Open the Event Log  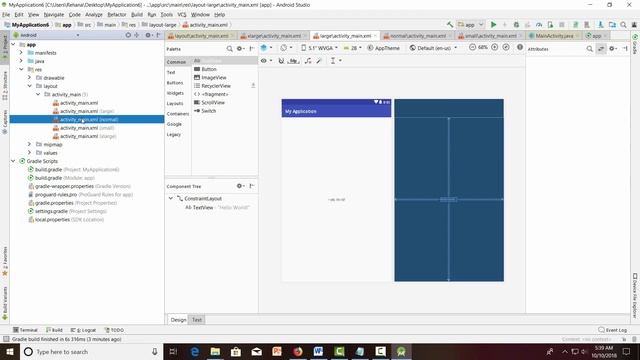point(612,330)
